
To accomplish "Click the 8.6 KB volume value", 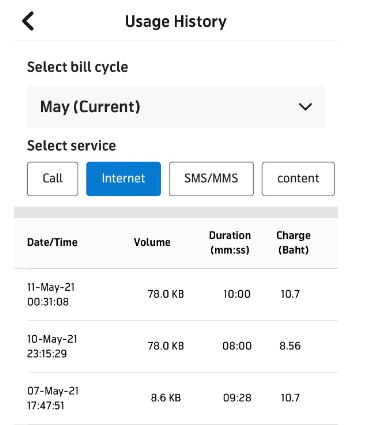I will 166,398.
